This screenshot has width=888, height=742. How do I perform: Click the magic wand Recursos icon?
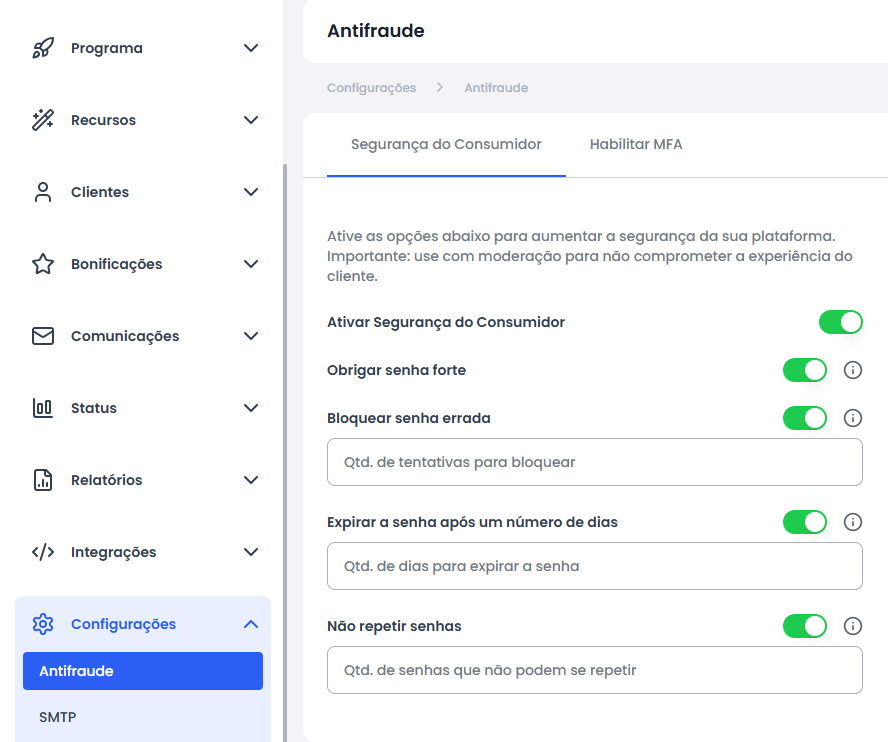(43, 120)
